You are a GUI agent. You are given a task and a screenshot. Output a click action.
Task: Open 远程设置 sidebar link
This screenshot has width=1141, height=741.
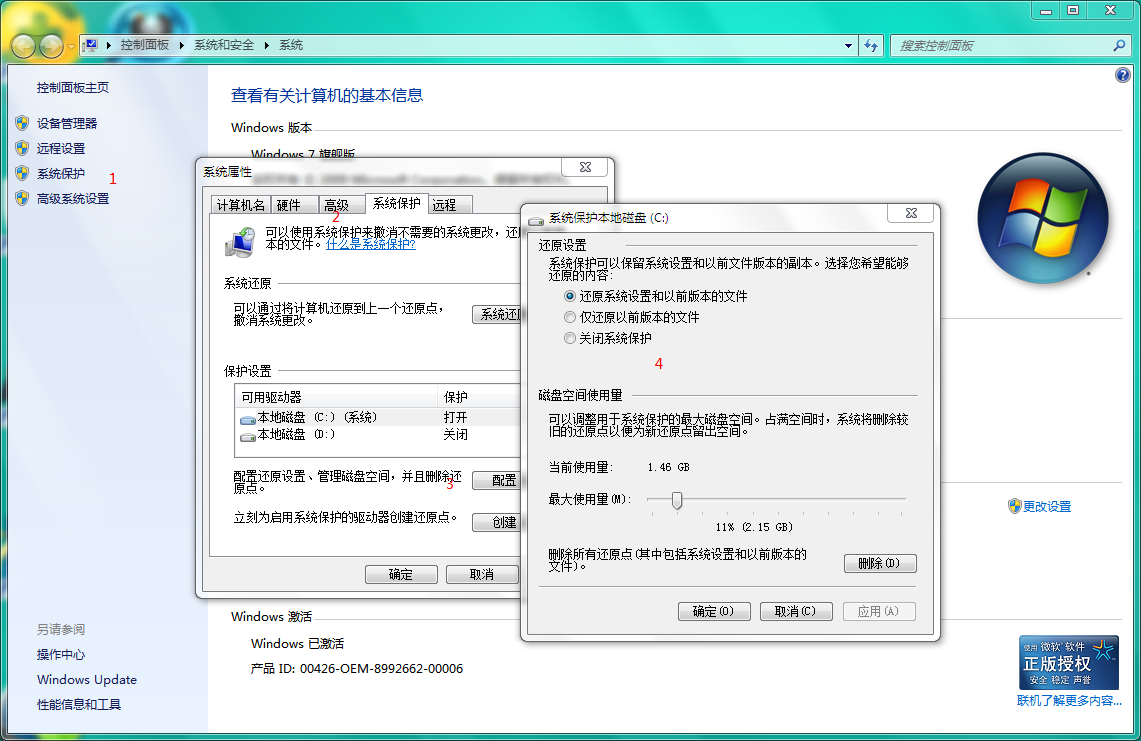[x=61, y=148]
